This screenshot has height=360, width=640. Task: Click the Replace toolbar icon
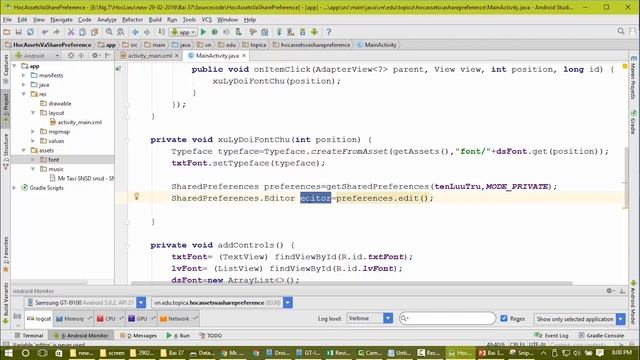(x=121, y=32)
